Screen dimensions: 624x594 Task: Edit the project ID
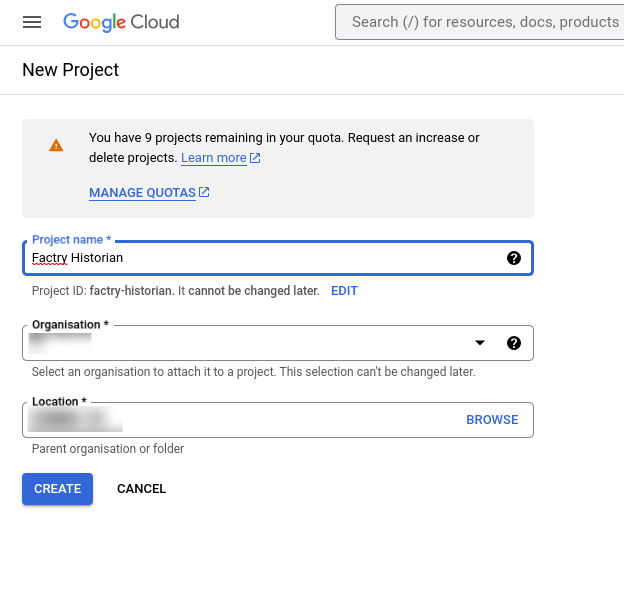coord(344,291)
